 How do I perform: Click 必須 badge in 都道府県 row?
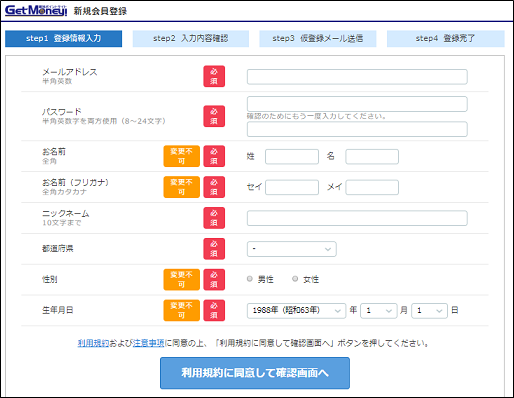point(214,249)
